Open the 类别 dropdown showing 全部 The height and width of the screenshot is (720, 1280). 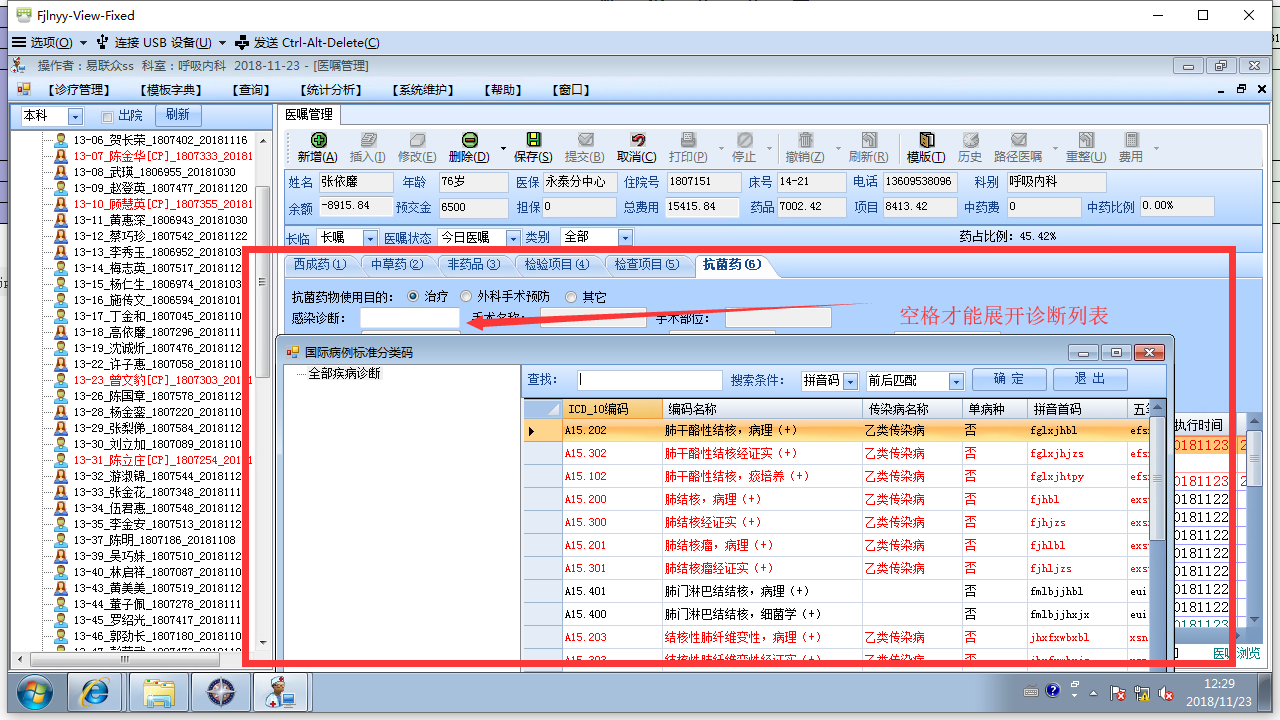click(625, 238)
